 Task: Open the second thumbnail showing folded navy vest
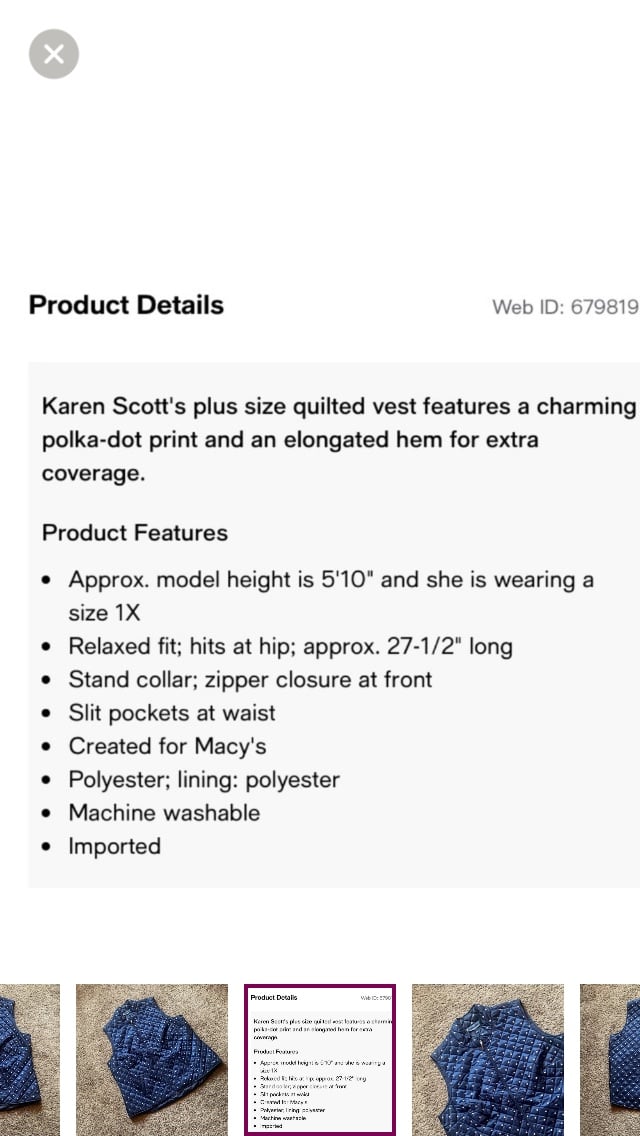pyautogui.click(x=152, y=1059)
